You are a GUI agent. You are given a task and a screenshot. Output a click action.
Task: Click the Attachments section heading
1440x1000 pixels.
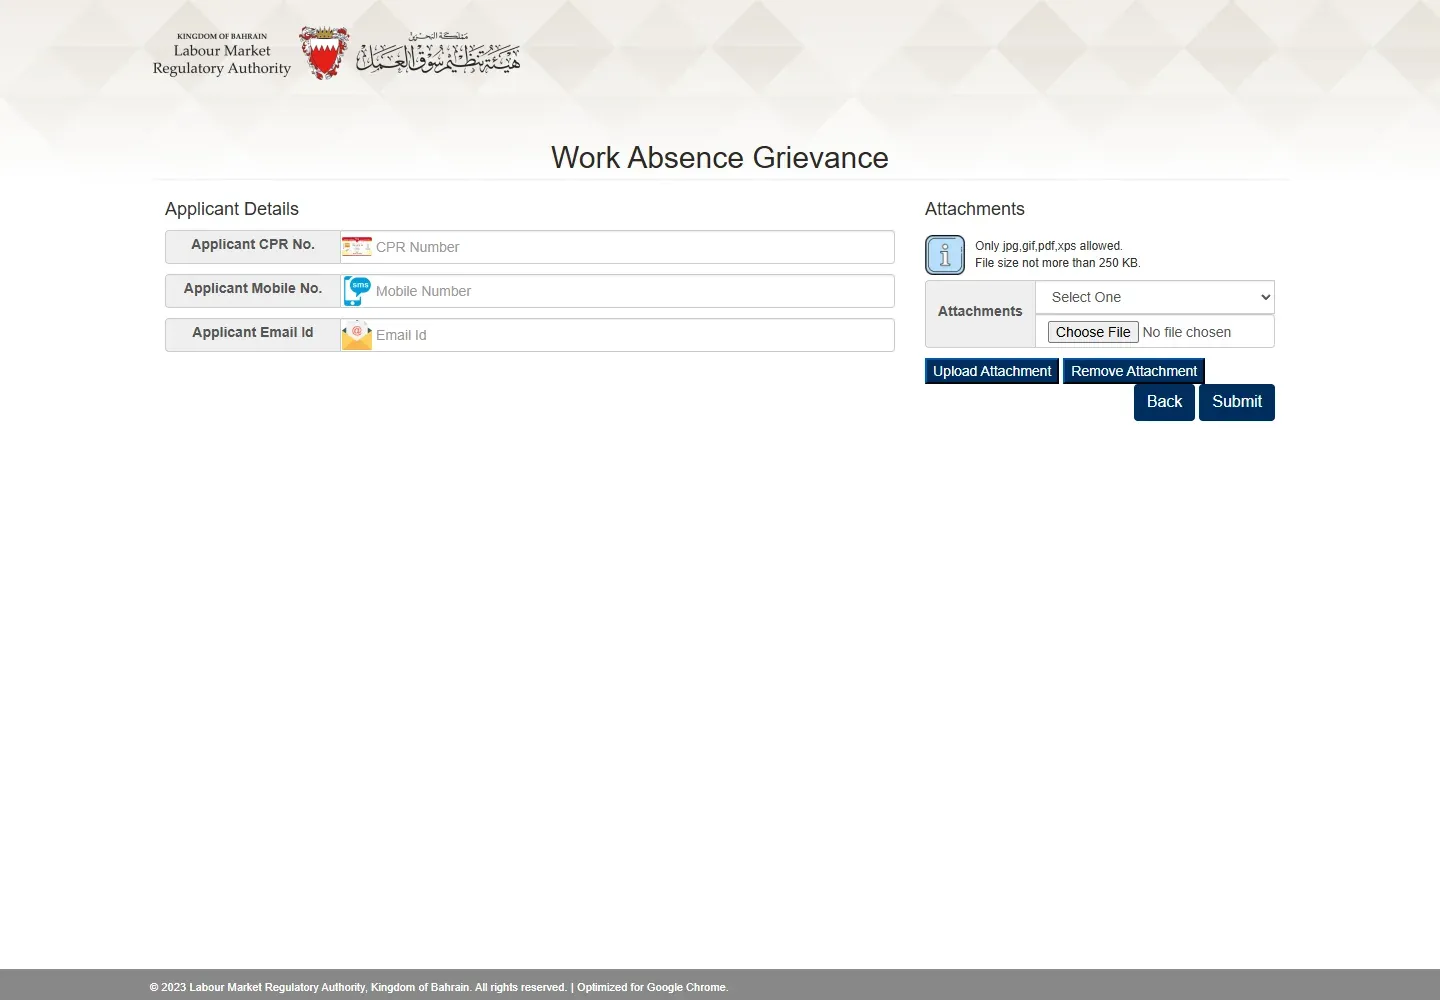pyautogui.click(x=975, y=209)
